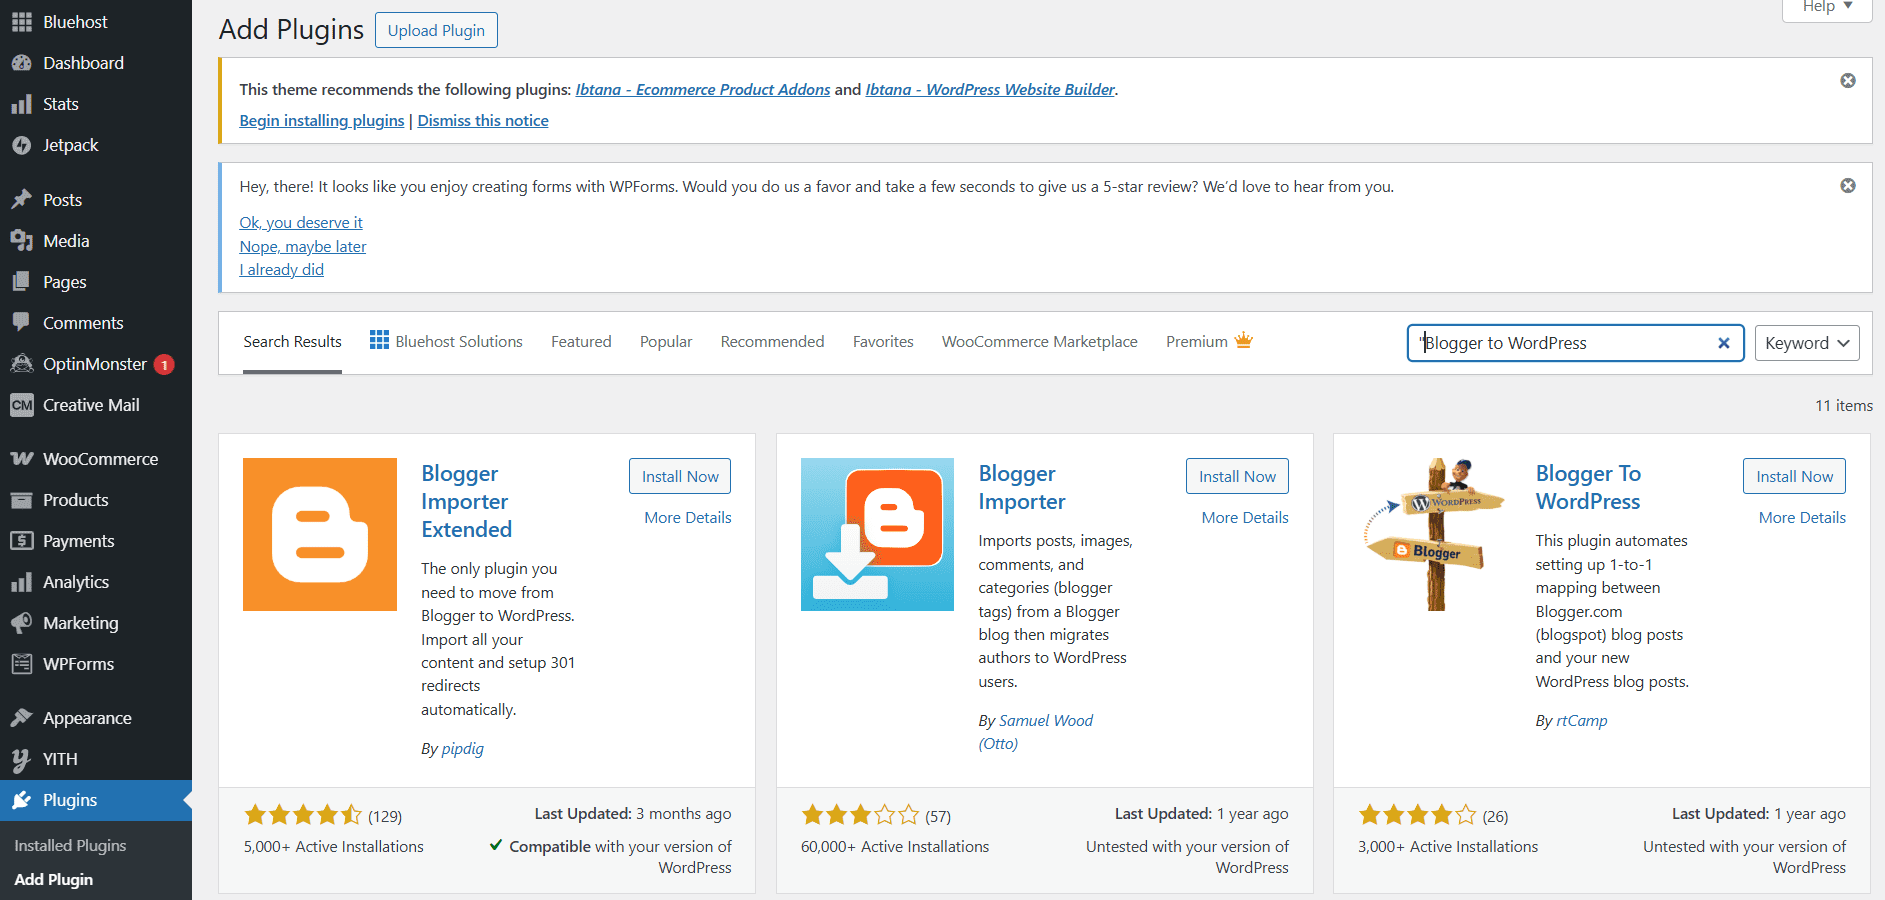Image resolution: width=1885 pixels, height=900 pixels.
Task: Select the Media library icon
Action: 22,240
